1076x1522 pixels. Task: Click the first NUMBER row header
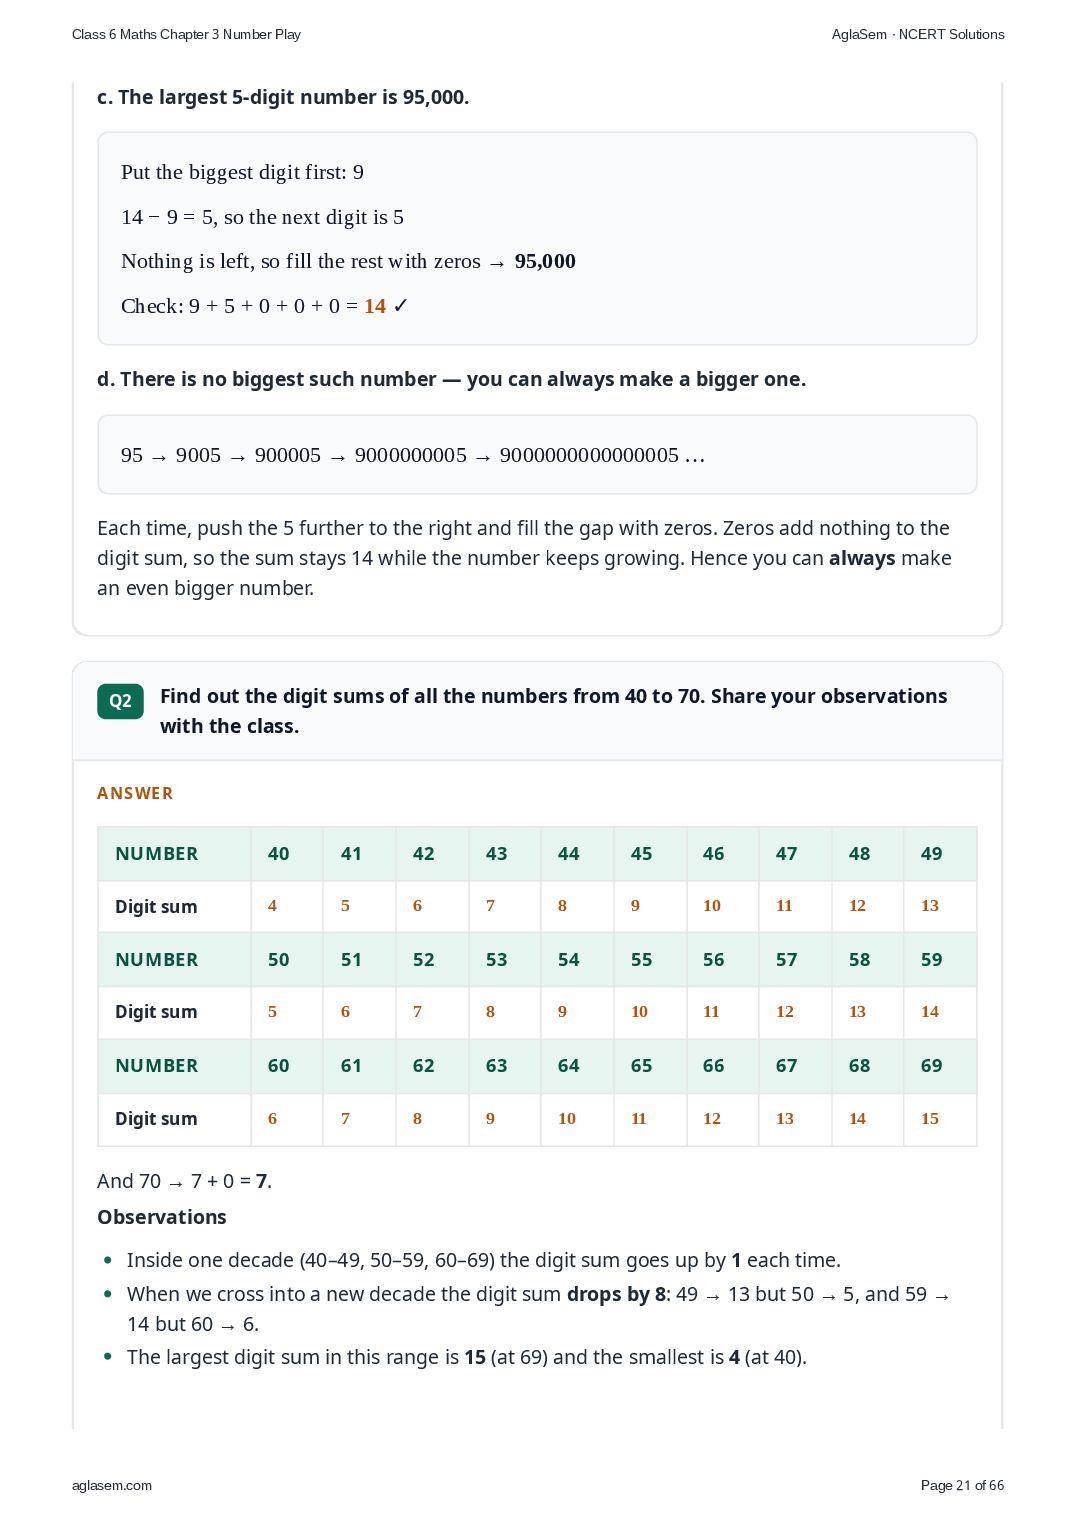pyautogui.click(x=174, y=854)
